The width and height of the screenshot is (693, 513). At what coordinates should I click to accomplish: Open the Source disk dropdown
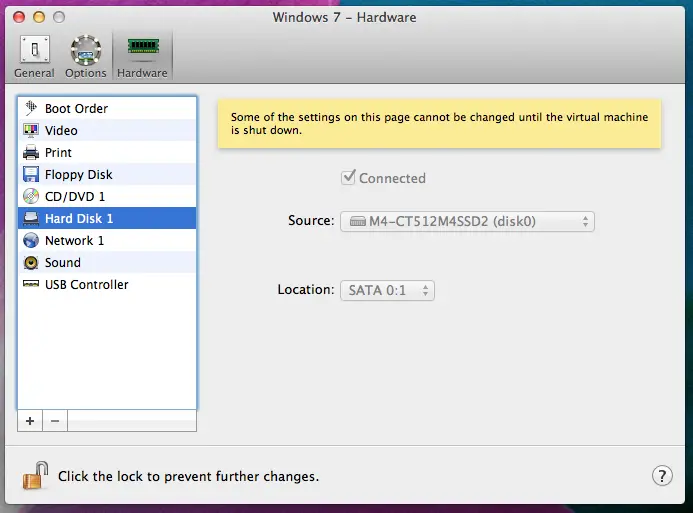pos(467,221)
